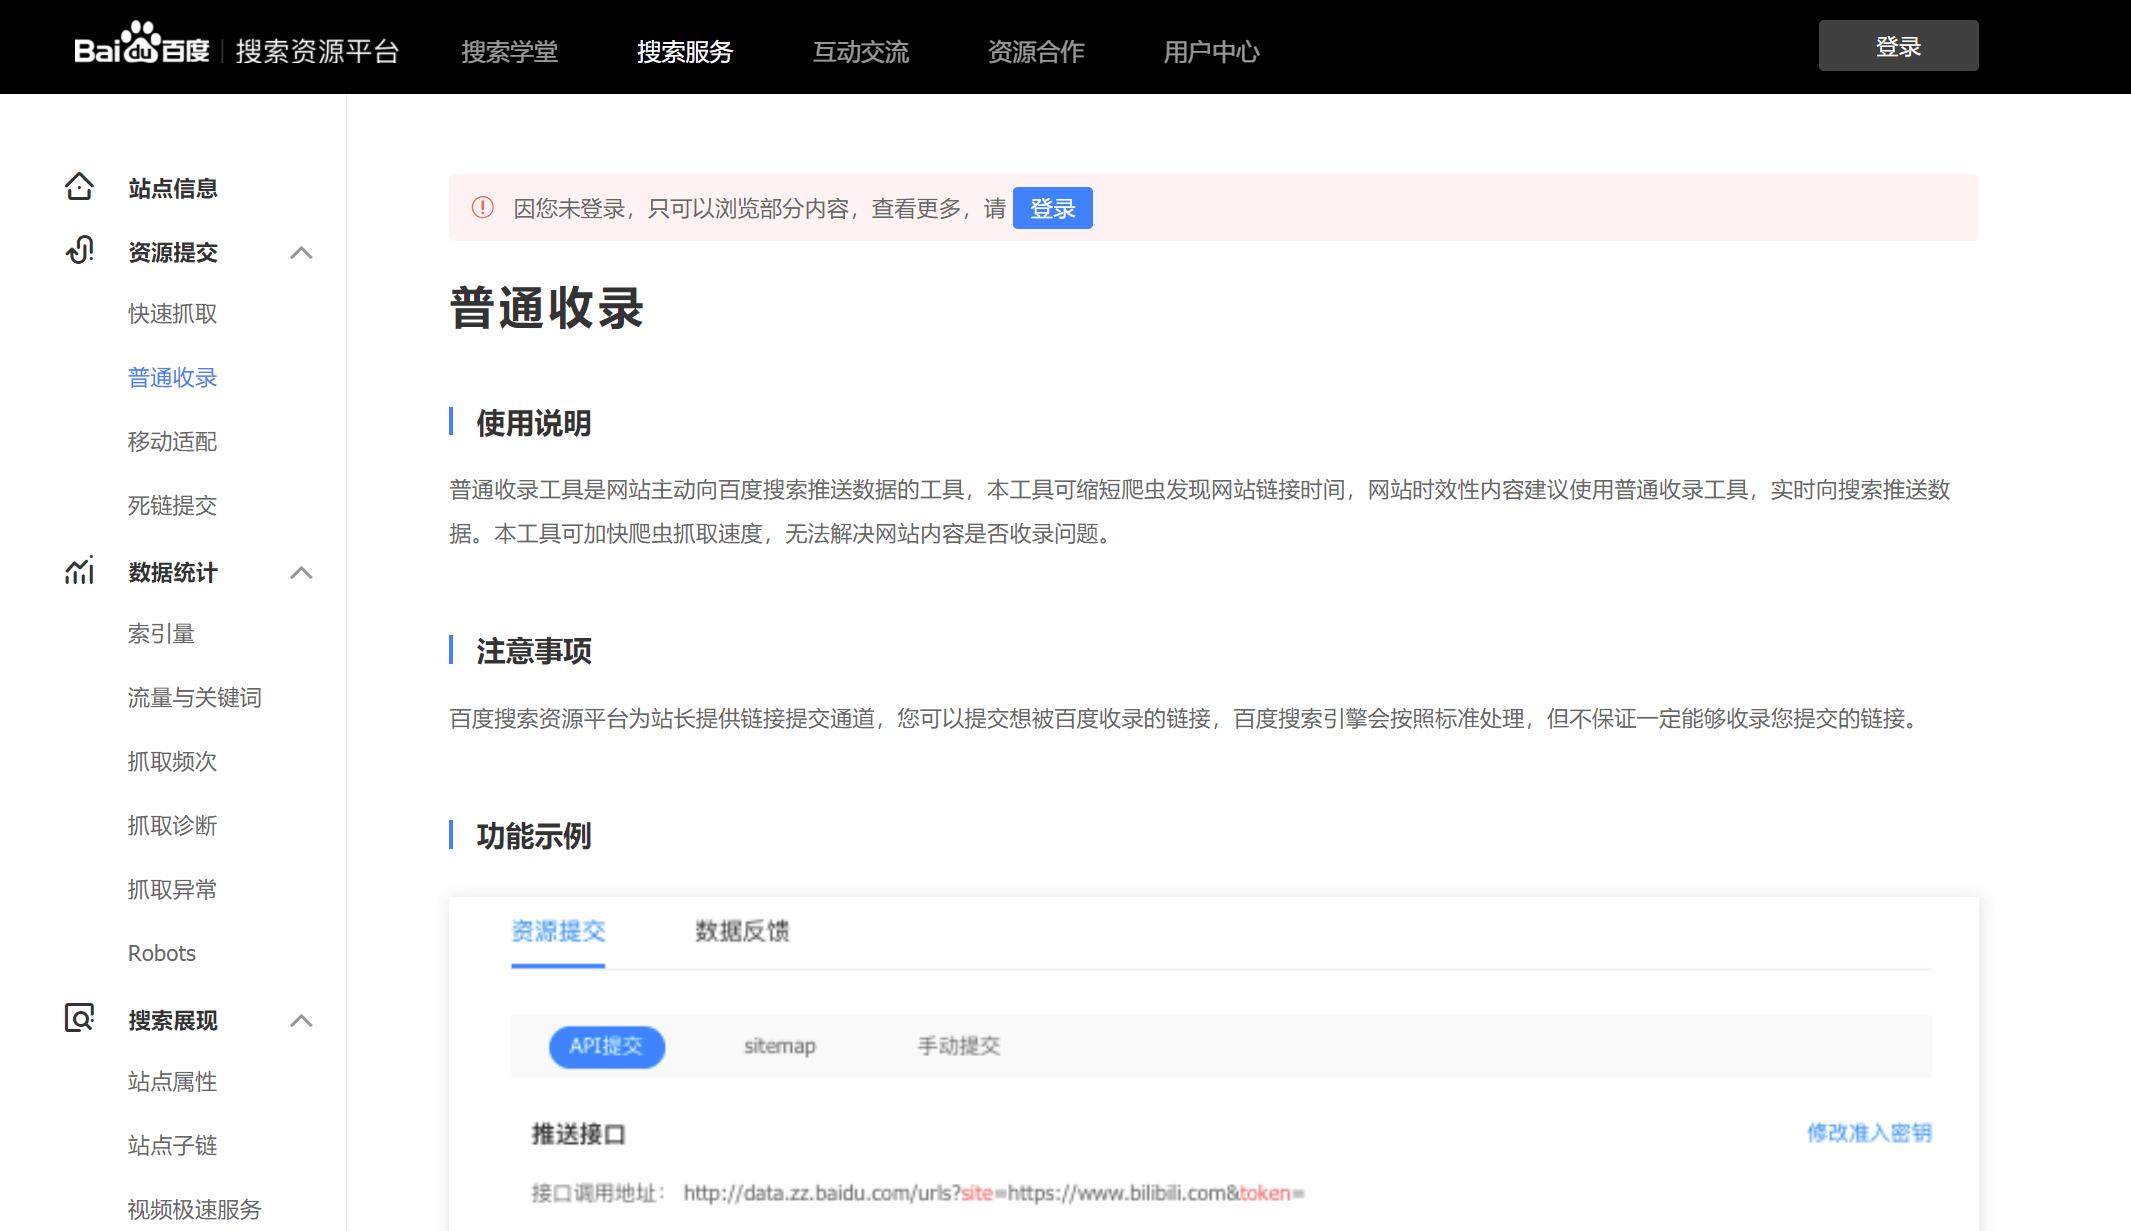Screen dimensions: 2131x1231
Task: Select 移动适配 in sidebar
Action: click(173, 442)
